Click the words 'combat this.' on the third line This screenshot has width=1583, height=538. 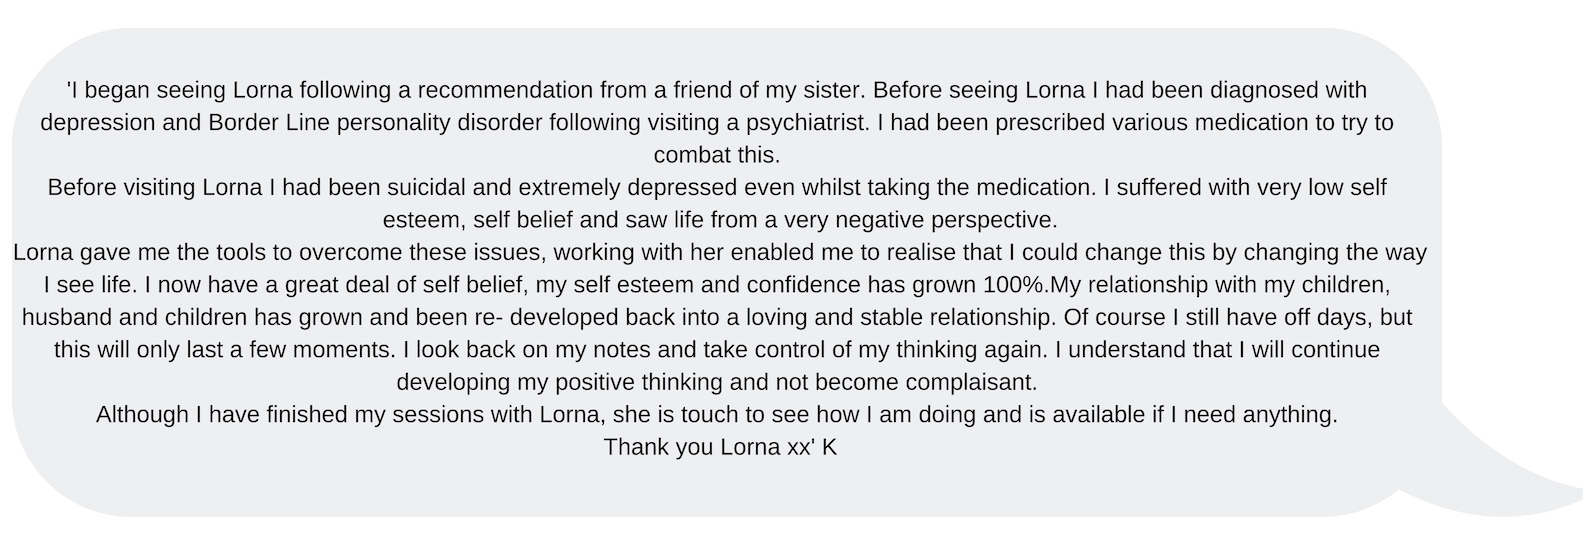coord(717,155)
